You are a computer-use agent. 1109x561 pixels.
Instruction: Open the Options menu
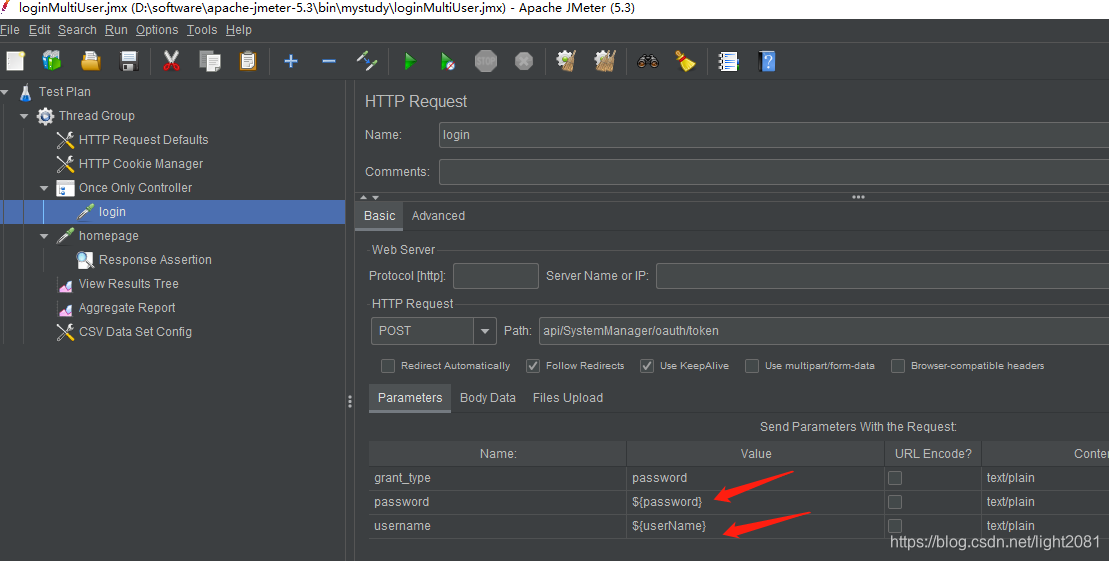[157, 30]
